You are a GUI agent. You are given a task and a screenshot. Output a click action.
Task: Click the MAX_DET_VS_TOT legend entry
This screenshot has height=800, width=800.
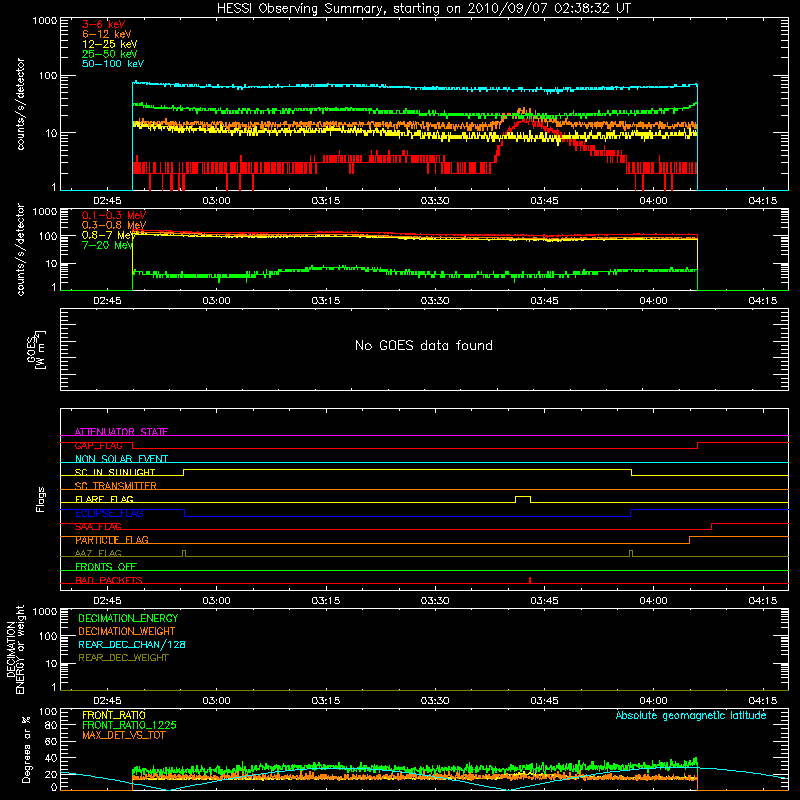[123, 735]
